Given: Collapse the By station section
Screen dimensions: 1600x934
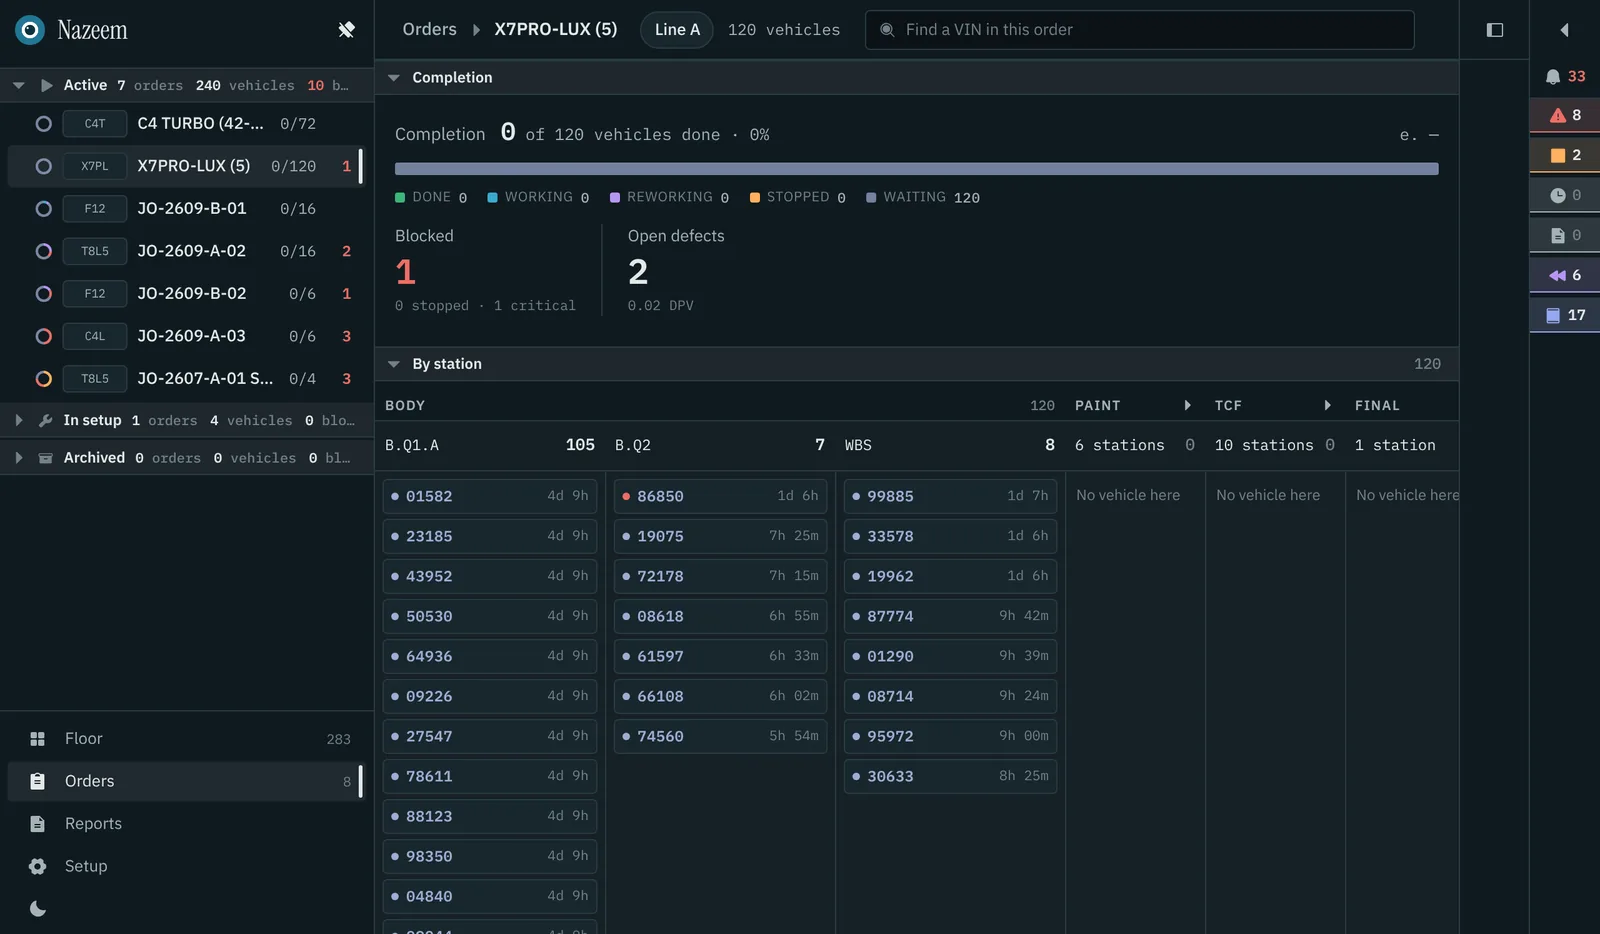Looking at the screenshot, I should point(393,364).
